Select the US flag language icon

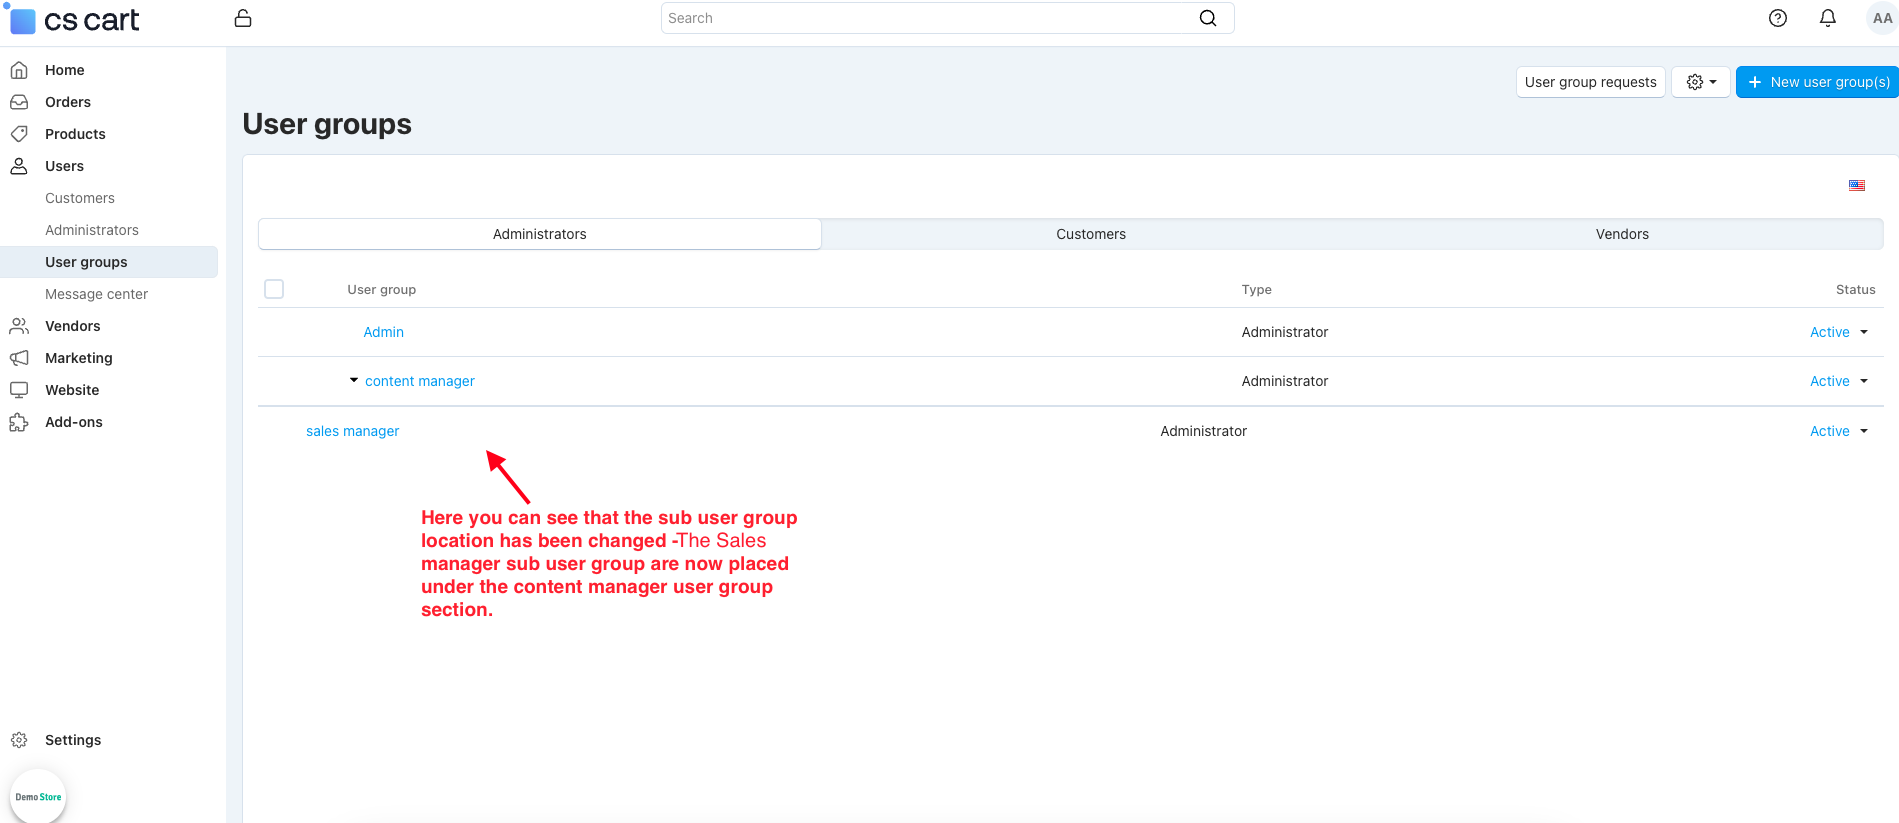[1856, 185]
